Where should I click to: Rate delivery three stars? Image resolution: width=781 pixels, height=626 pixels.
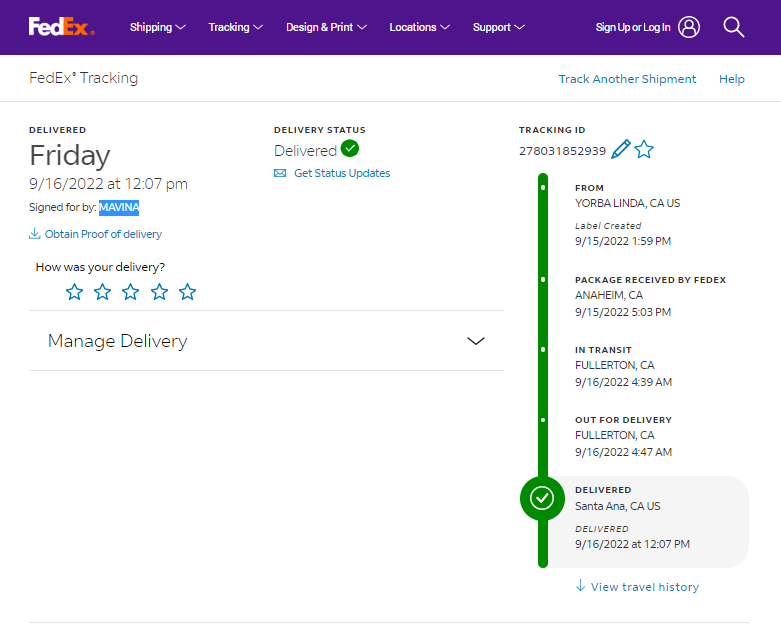tap(130, 292)
